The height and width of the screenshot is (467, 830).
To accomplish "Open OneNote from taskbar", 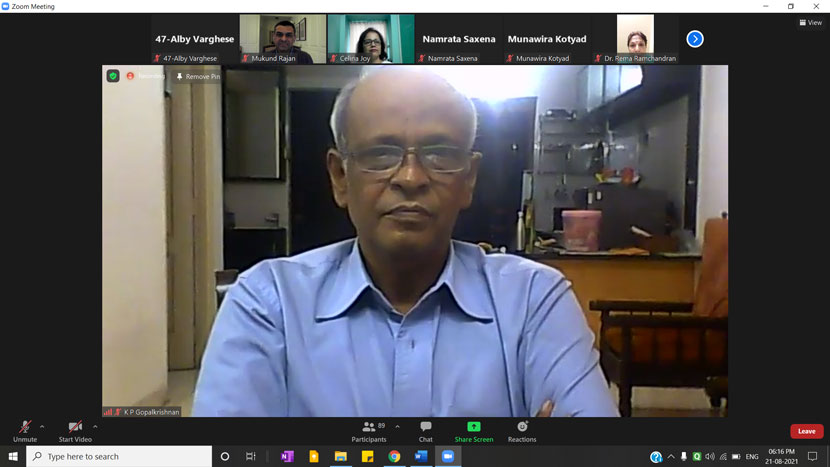I will (x=287, y=456).
